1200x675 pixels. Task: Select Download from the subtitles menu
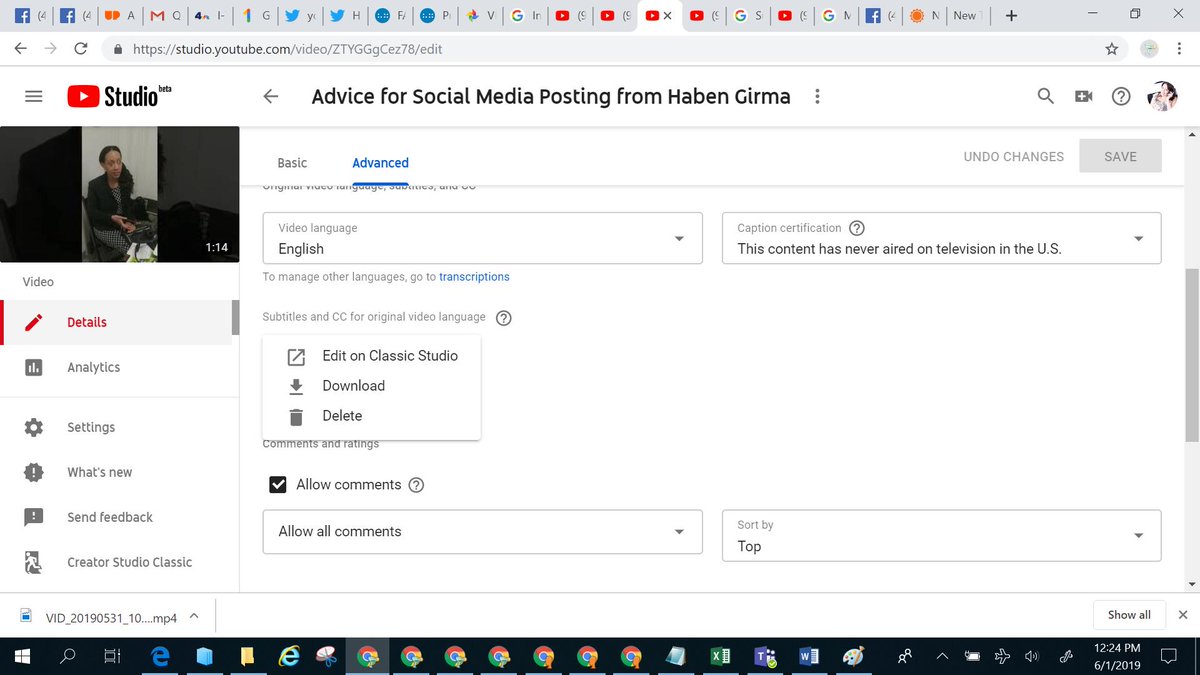(352, 386)
